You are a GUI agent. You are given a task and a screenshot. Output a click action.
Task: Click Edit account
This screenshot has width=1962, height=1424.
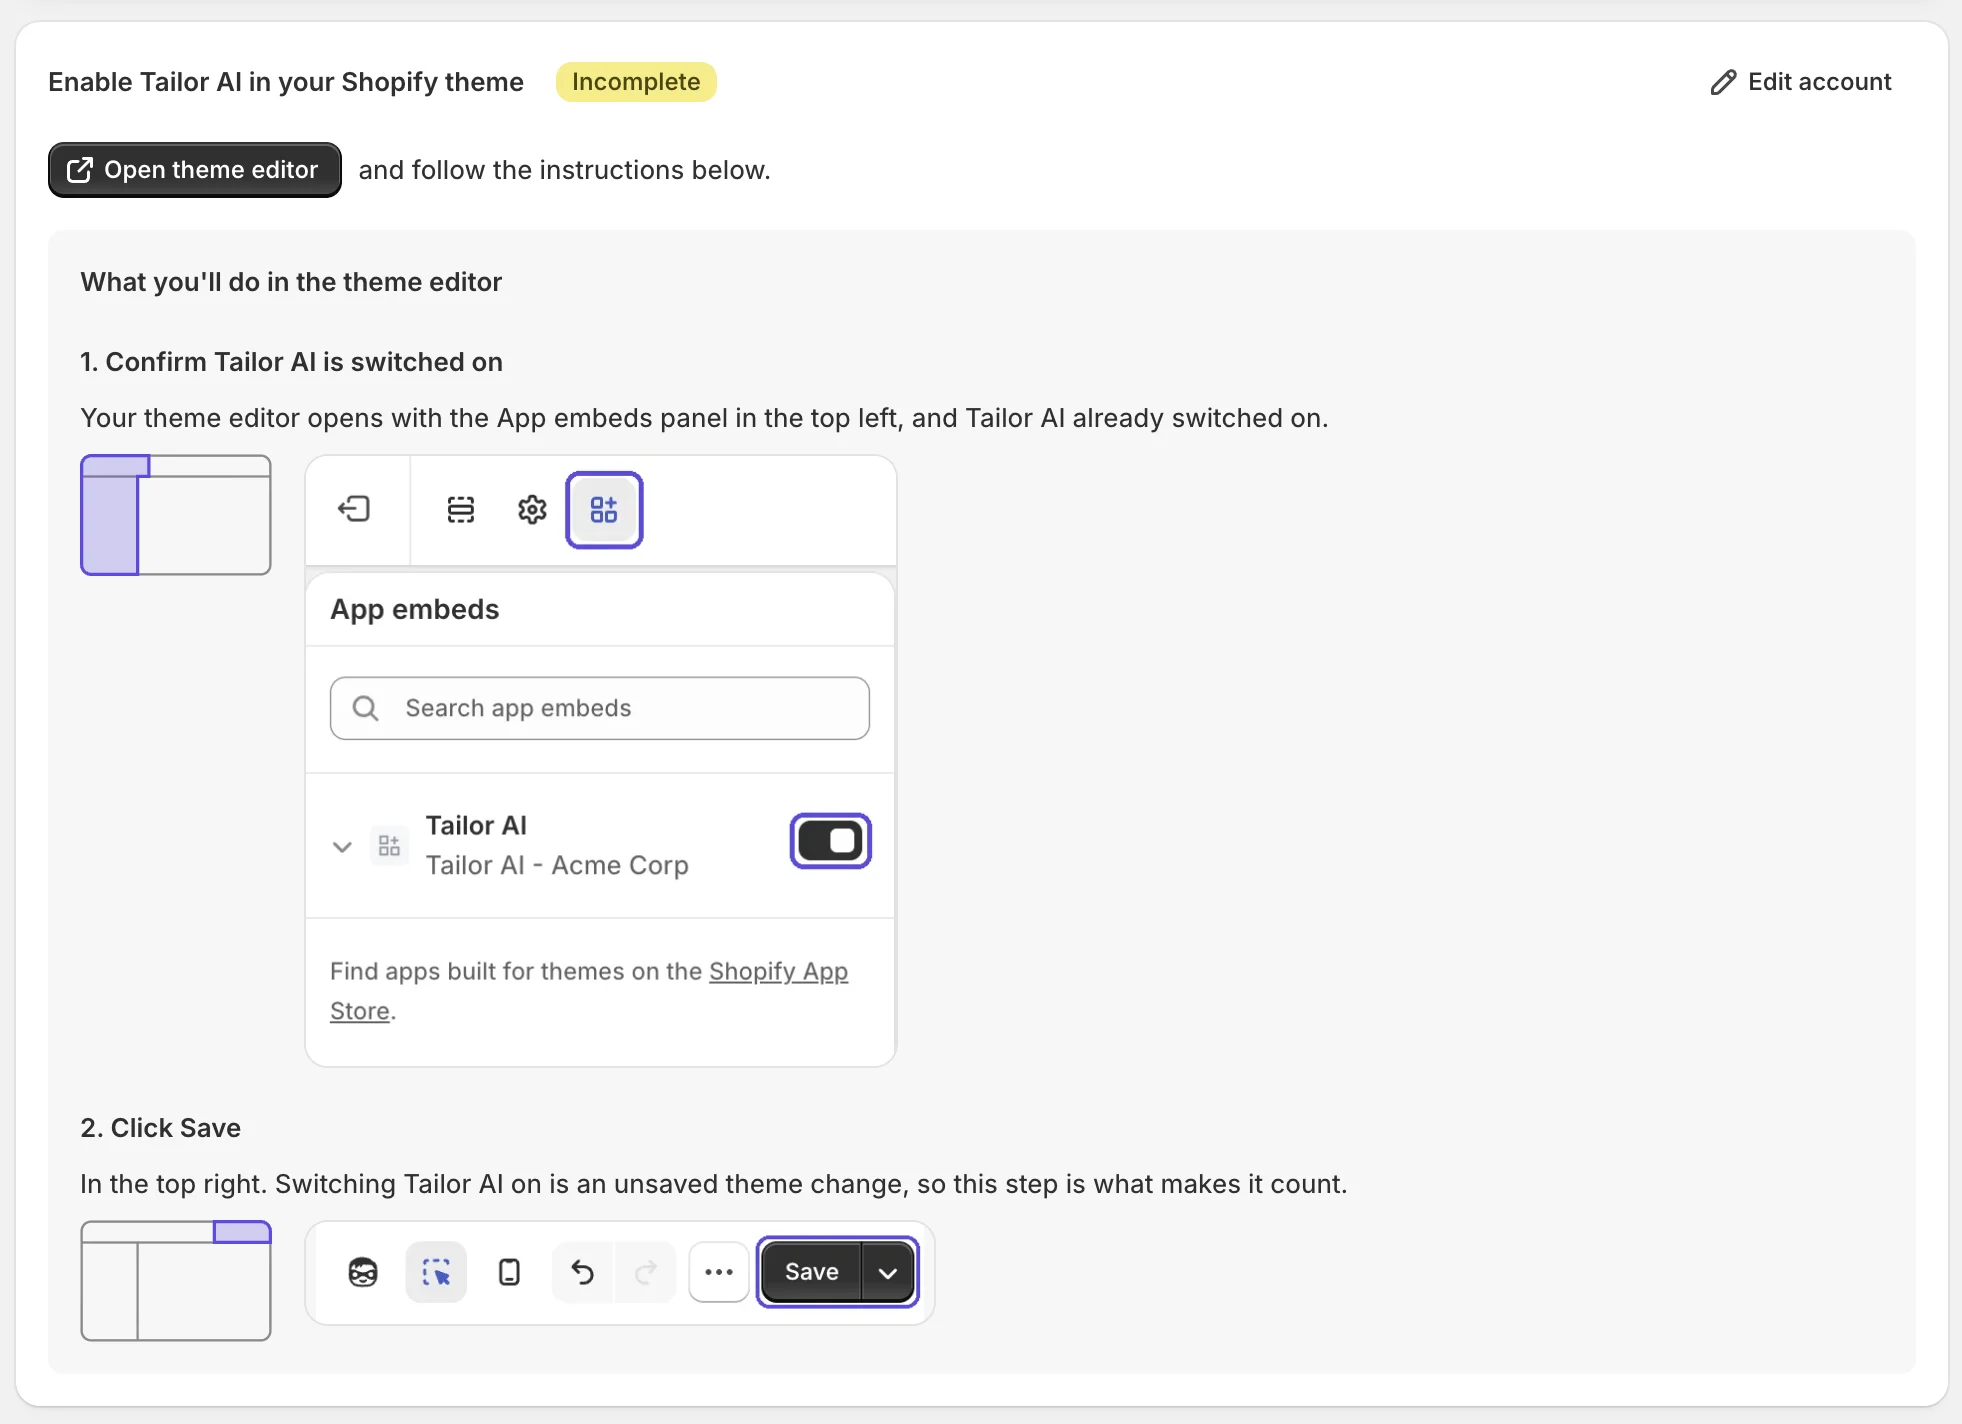pos(1800,82)
